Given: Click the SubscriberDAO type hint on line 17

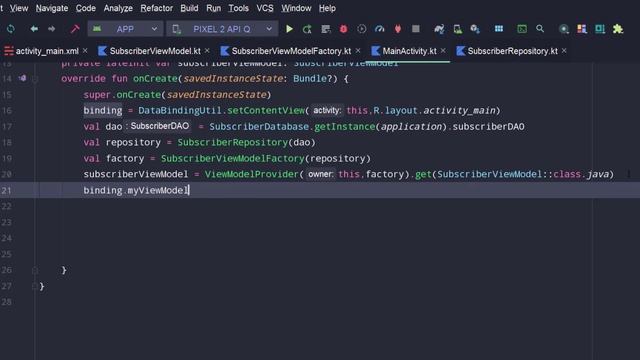Looking at the screenshot, I should click(160, 126).
